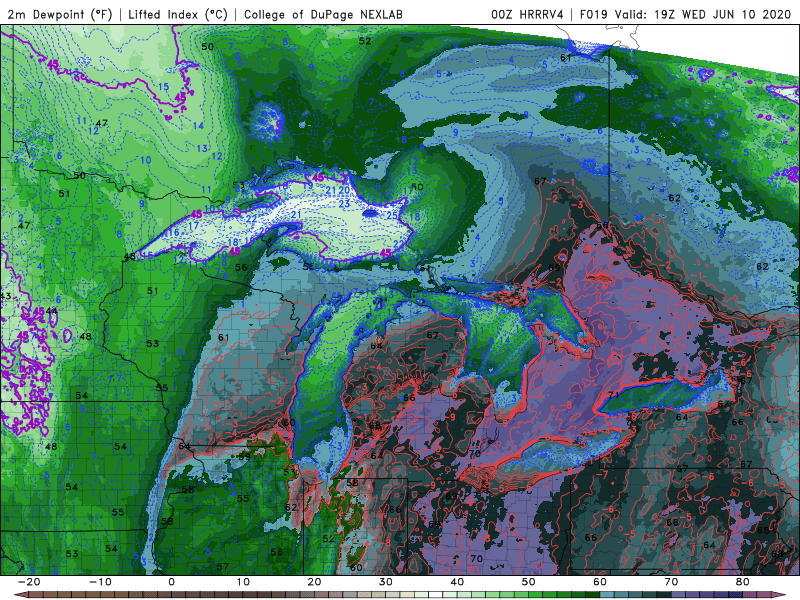This screenshot has height=600, width=800.
Task: Click the '60' label on the color scale
Action: [x=600, y=582]
